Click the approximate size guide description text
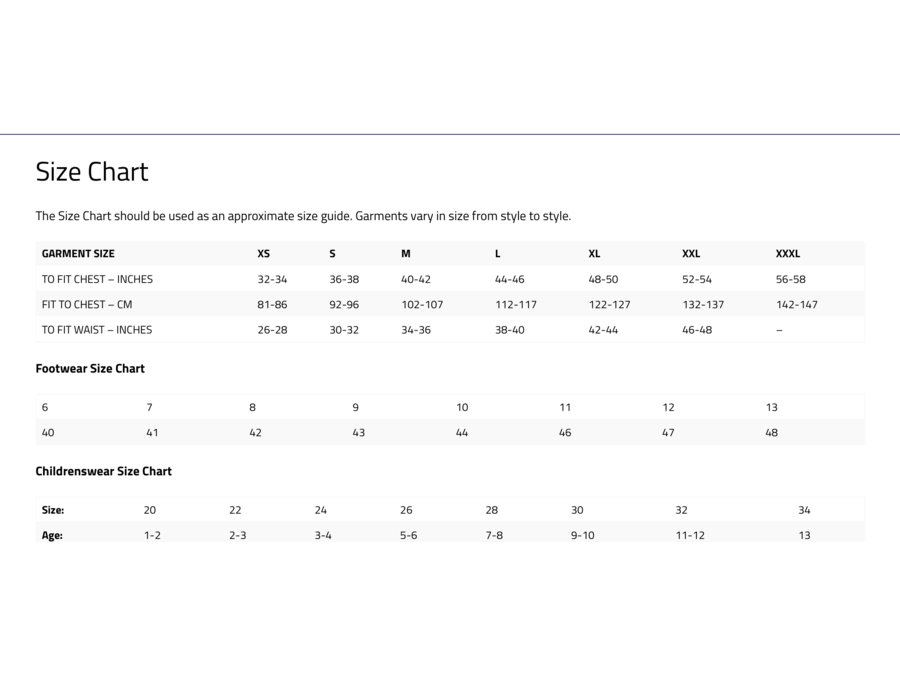This screenshot has height=675, width=900. [x=303, y=216]
